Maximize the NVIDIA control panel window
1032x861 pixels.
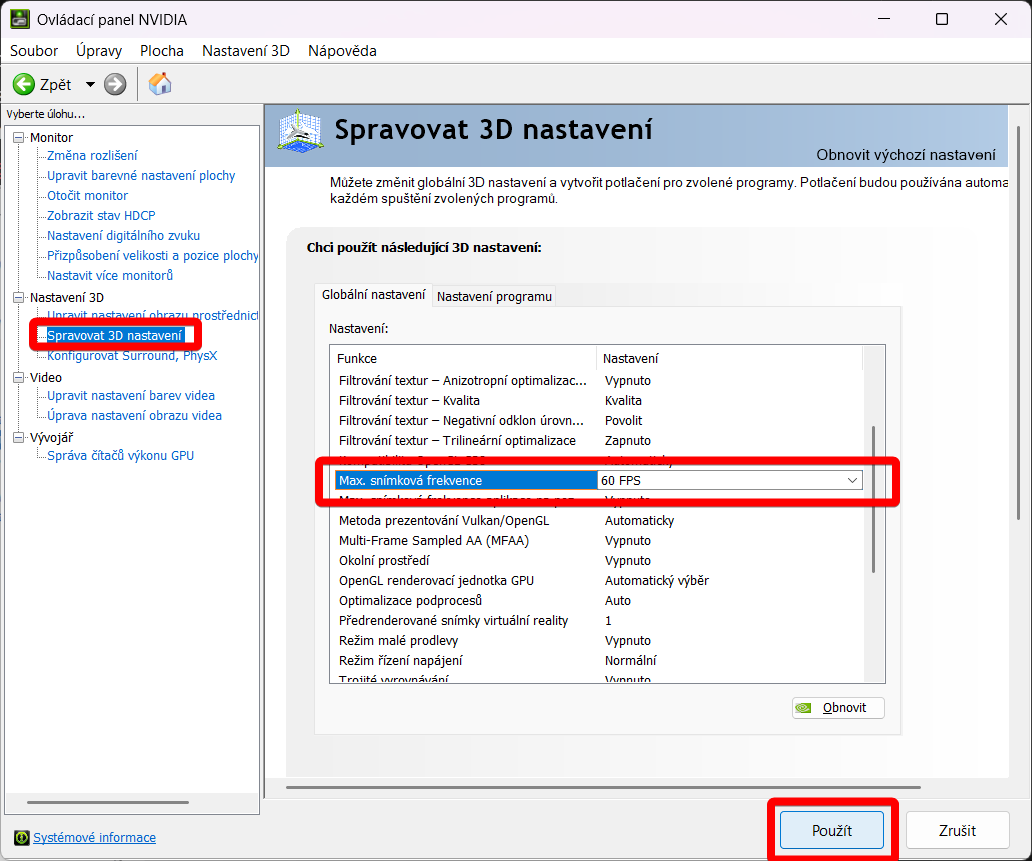coord(942,19)
